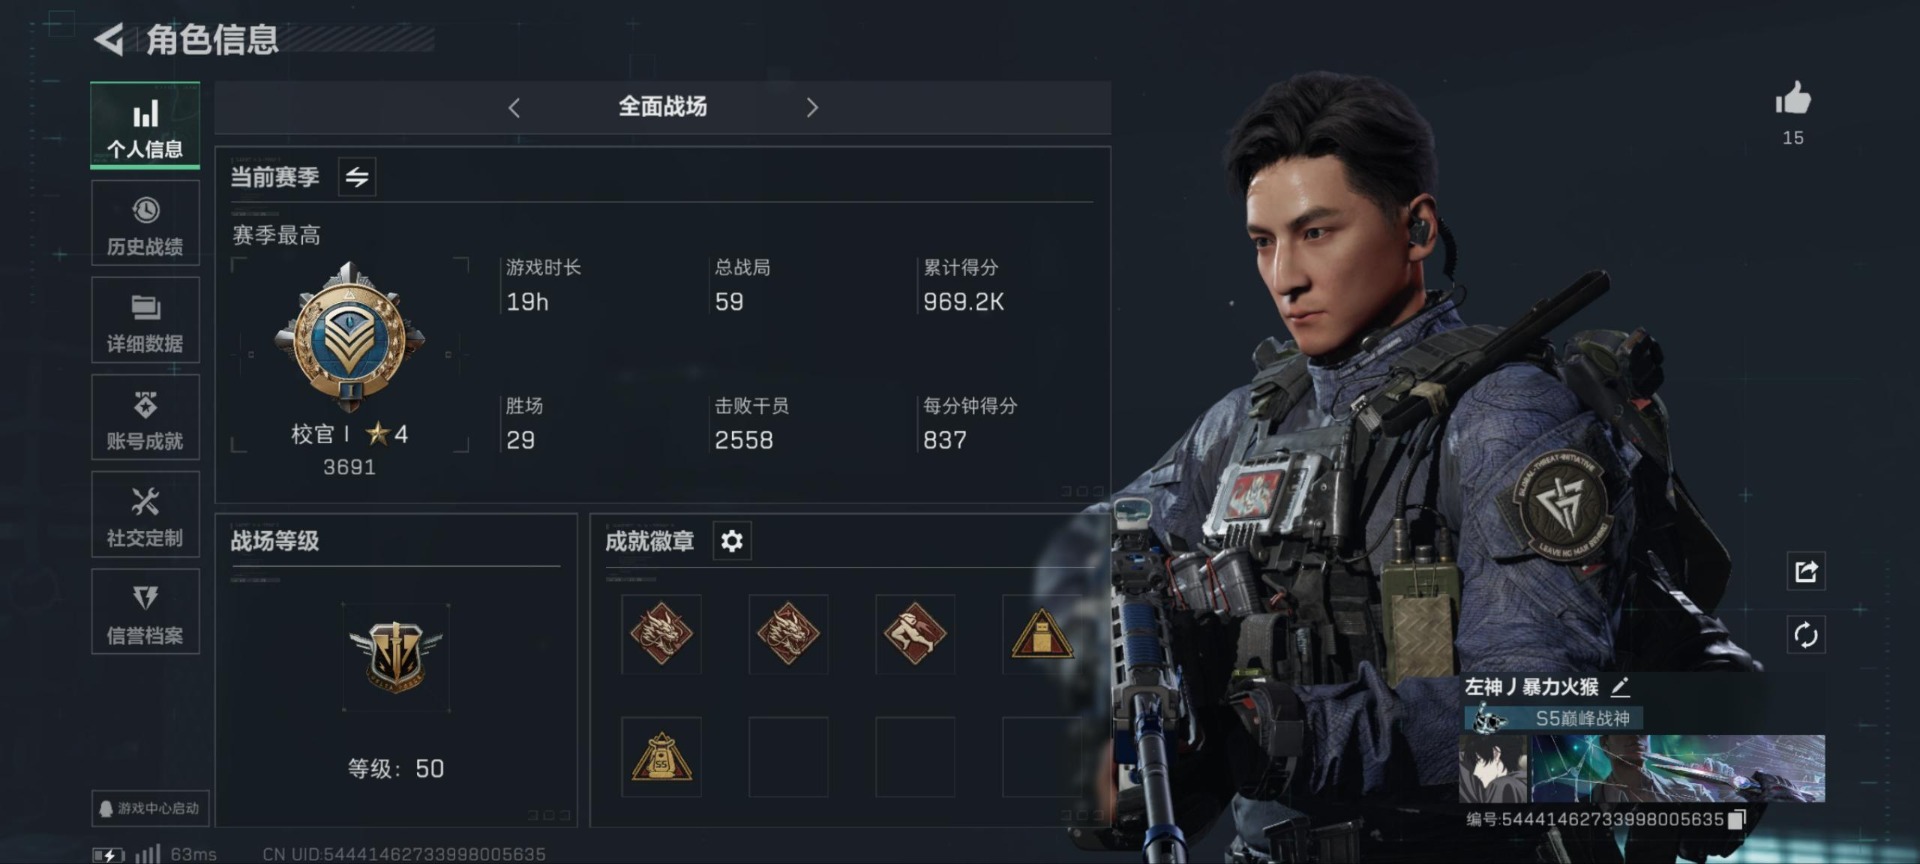Click the 游戏中心启动 button
The width and height of the screenshot is (1920, 864).
click(x=150, y=808)
